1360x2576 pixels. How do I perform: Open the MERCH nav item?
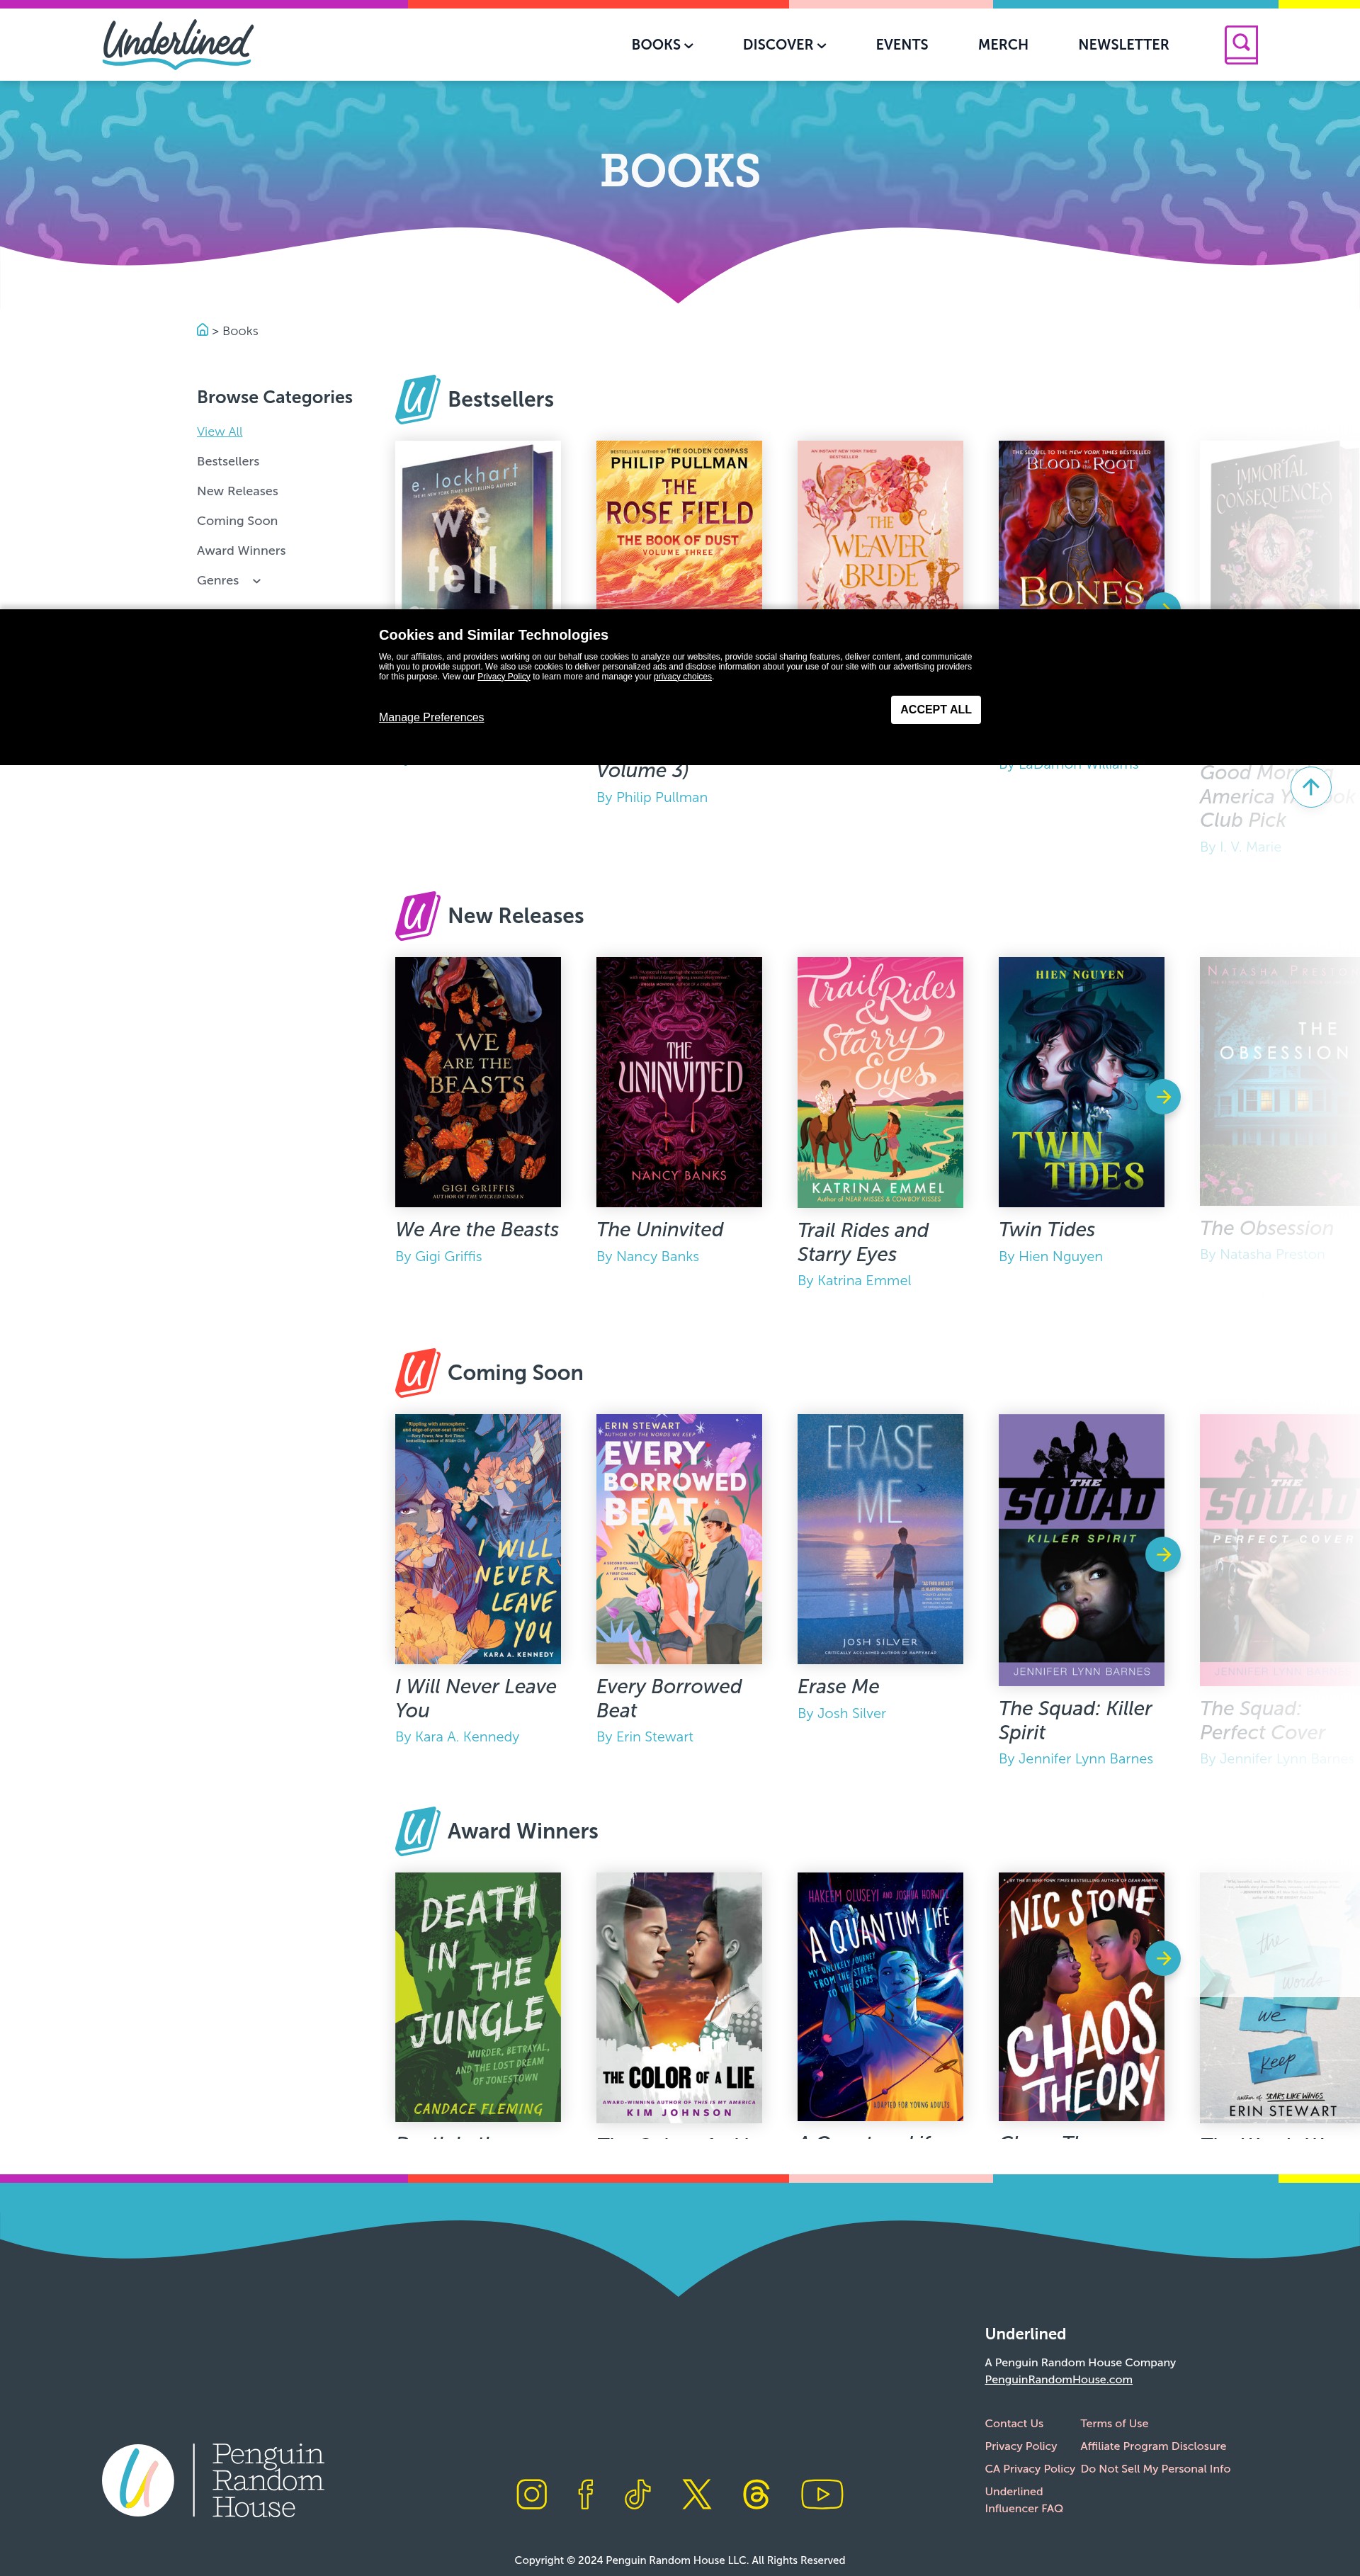[1003, 45]
